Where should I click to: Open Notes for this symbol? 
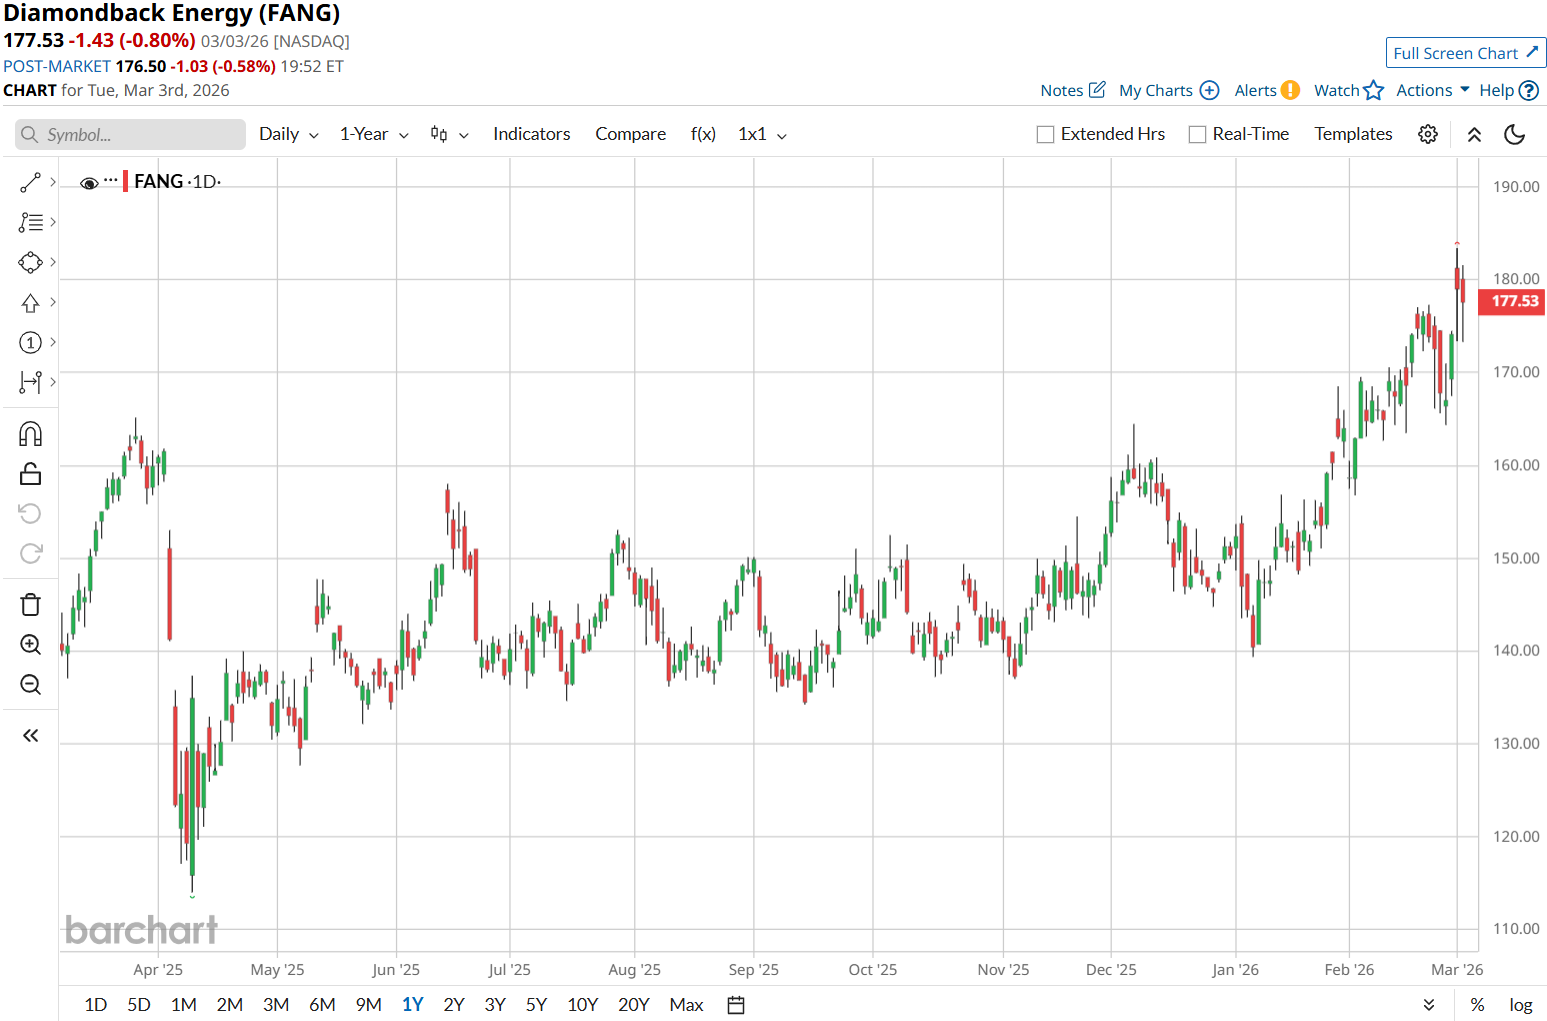point(1073,90)
